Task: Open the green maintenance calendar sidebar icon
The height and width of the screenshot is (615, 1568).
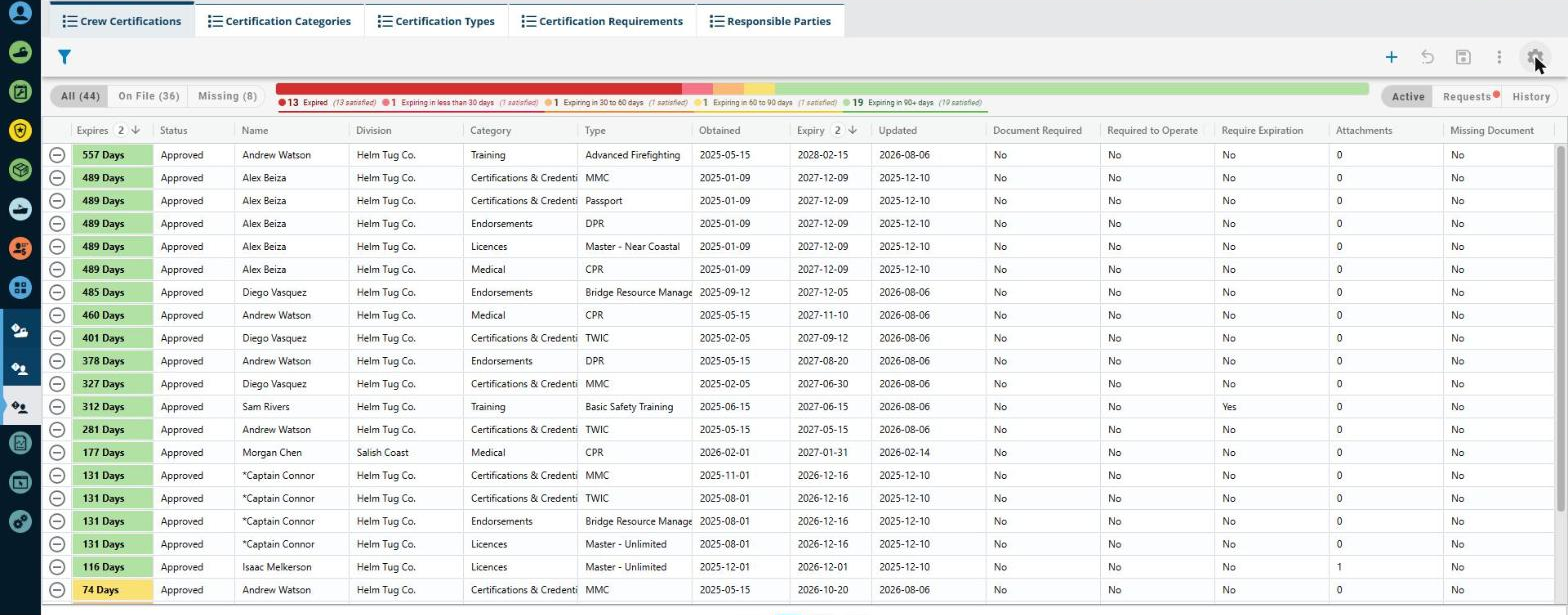Action: pos(20,92)
